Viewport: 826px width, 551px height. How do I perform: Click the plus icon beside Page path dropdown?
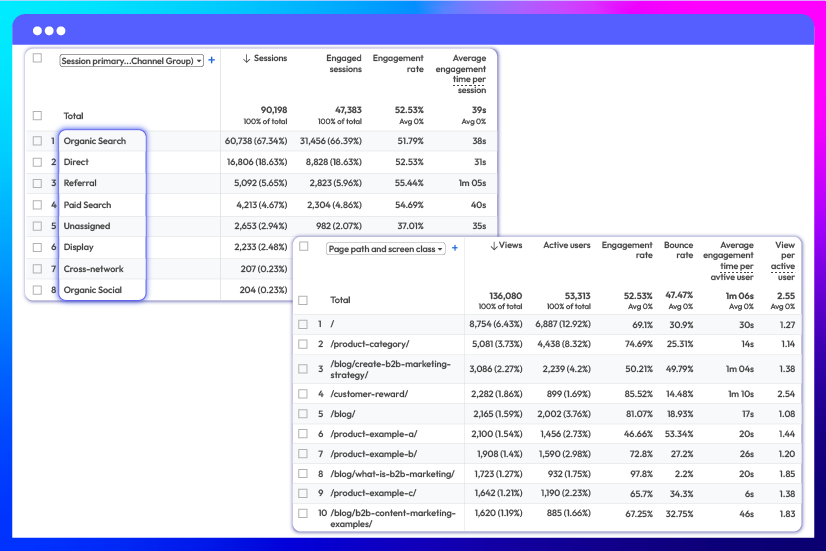tap(455, 248)
